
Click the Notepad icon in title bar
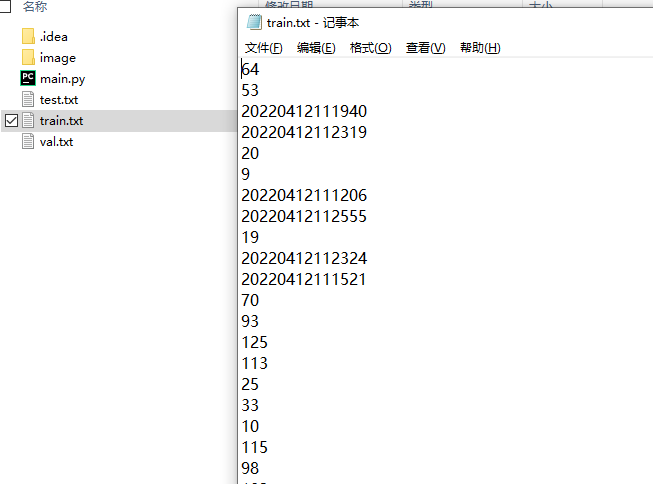pos(254,22)
